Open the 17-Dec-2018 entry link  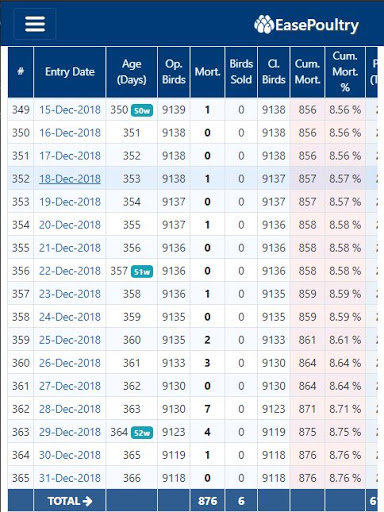[x=70, y=156]
